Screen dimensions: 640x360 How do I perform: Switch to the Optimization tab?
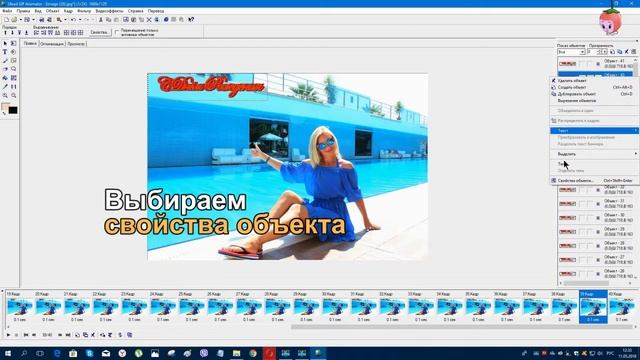[52, 44]
